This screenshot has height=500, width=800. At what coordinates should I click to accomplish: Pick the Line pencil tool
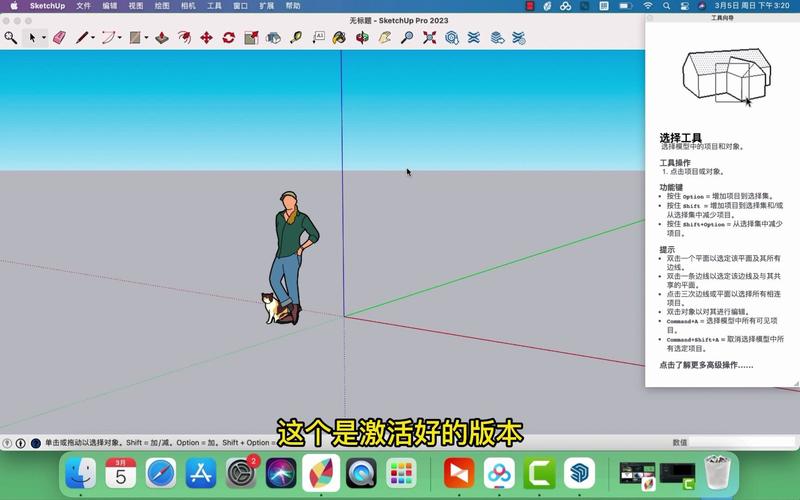coord(82,38)
